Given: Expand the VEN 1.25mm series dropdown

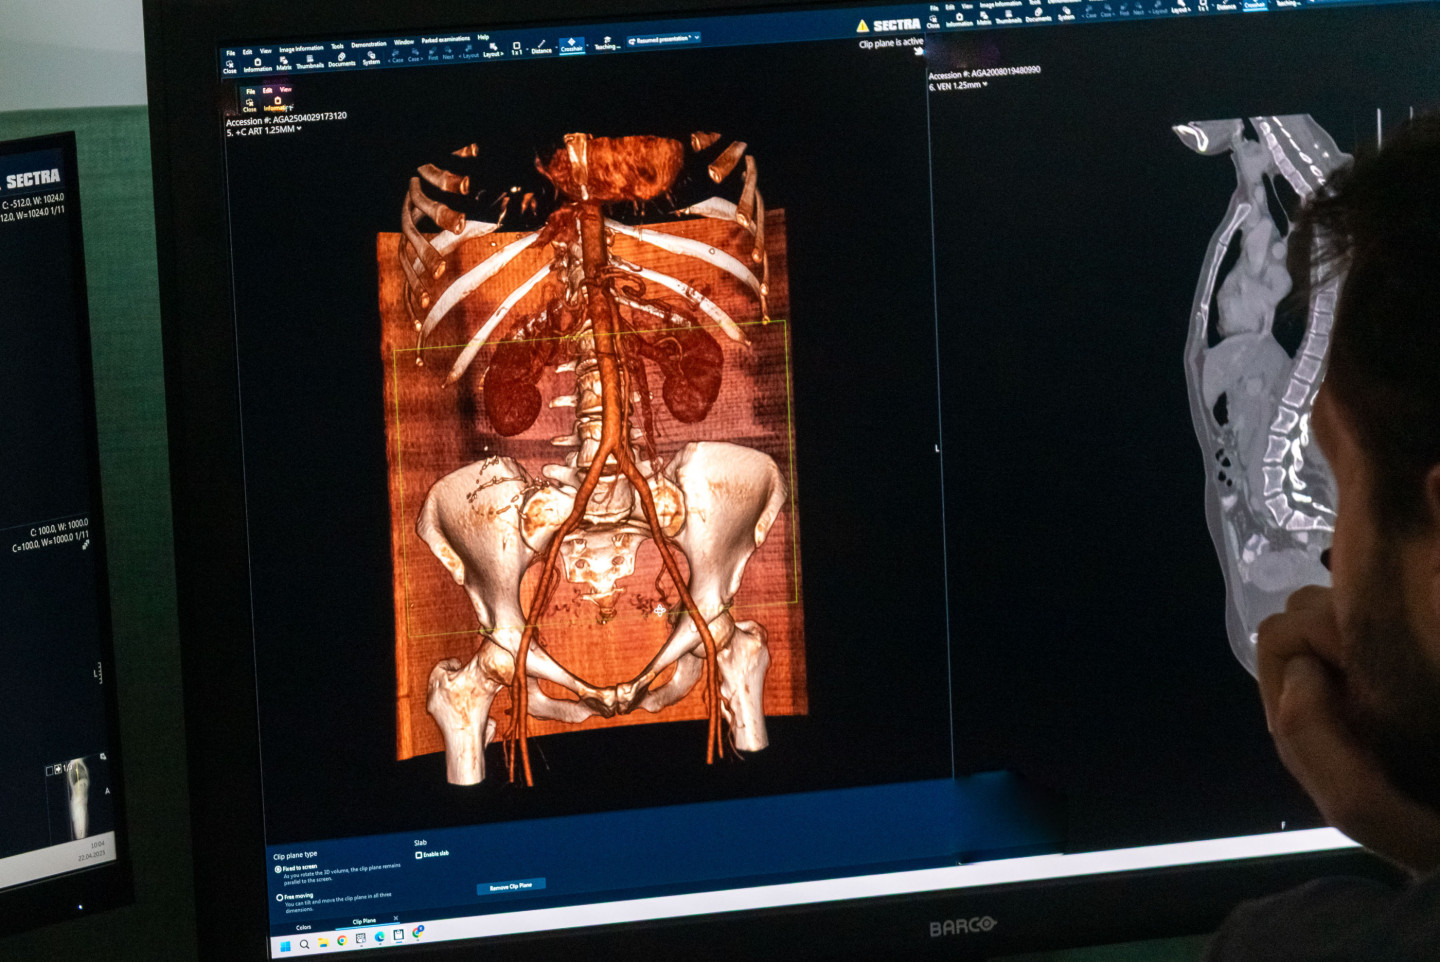Looking at the screenshot, I should (985, 85).
